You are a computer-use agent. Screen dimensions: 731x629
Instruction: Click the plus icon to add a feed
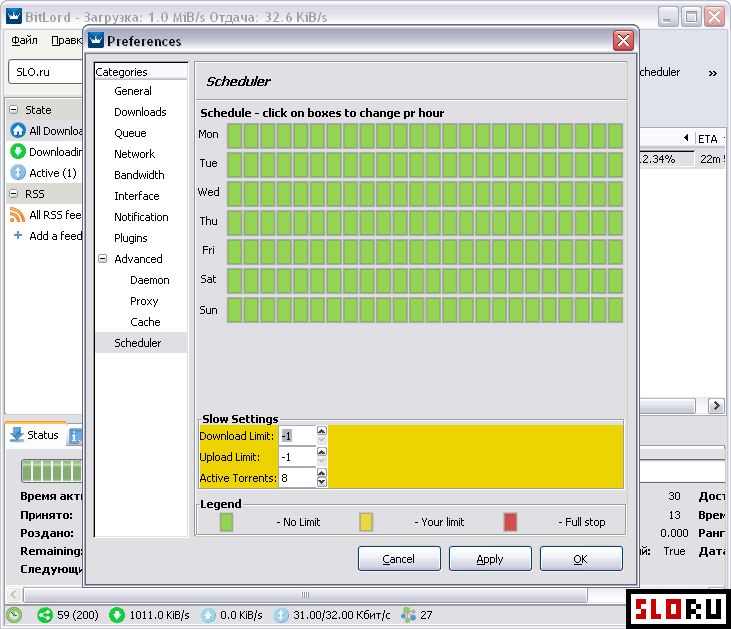(x=18, y=235)
